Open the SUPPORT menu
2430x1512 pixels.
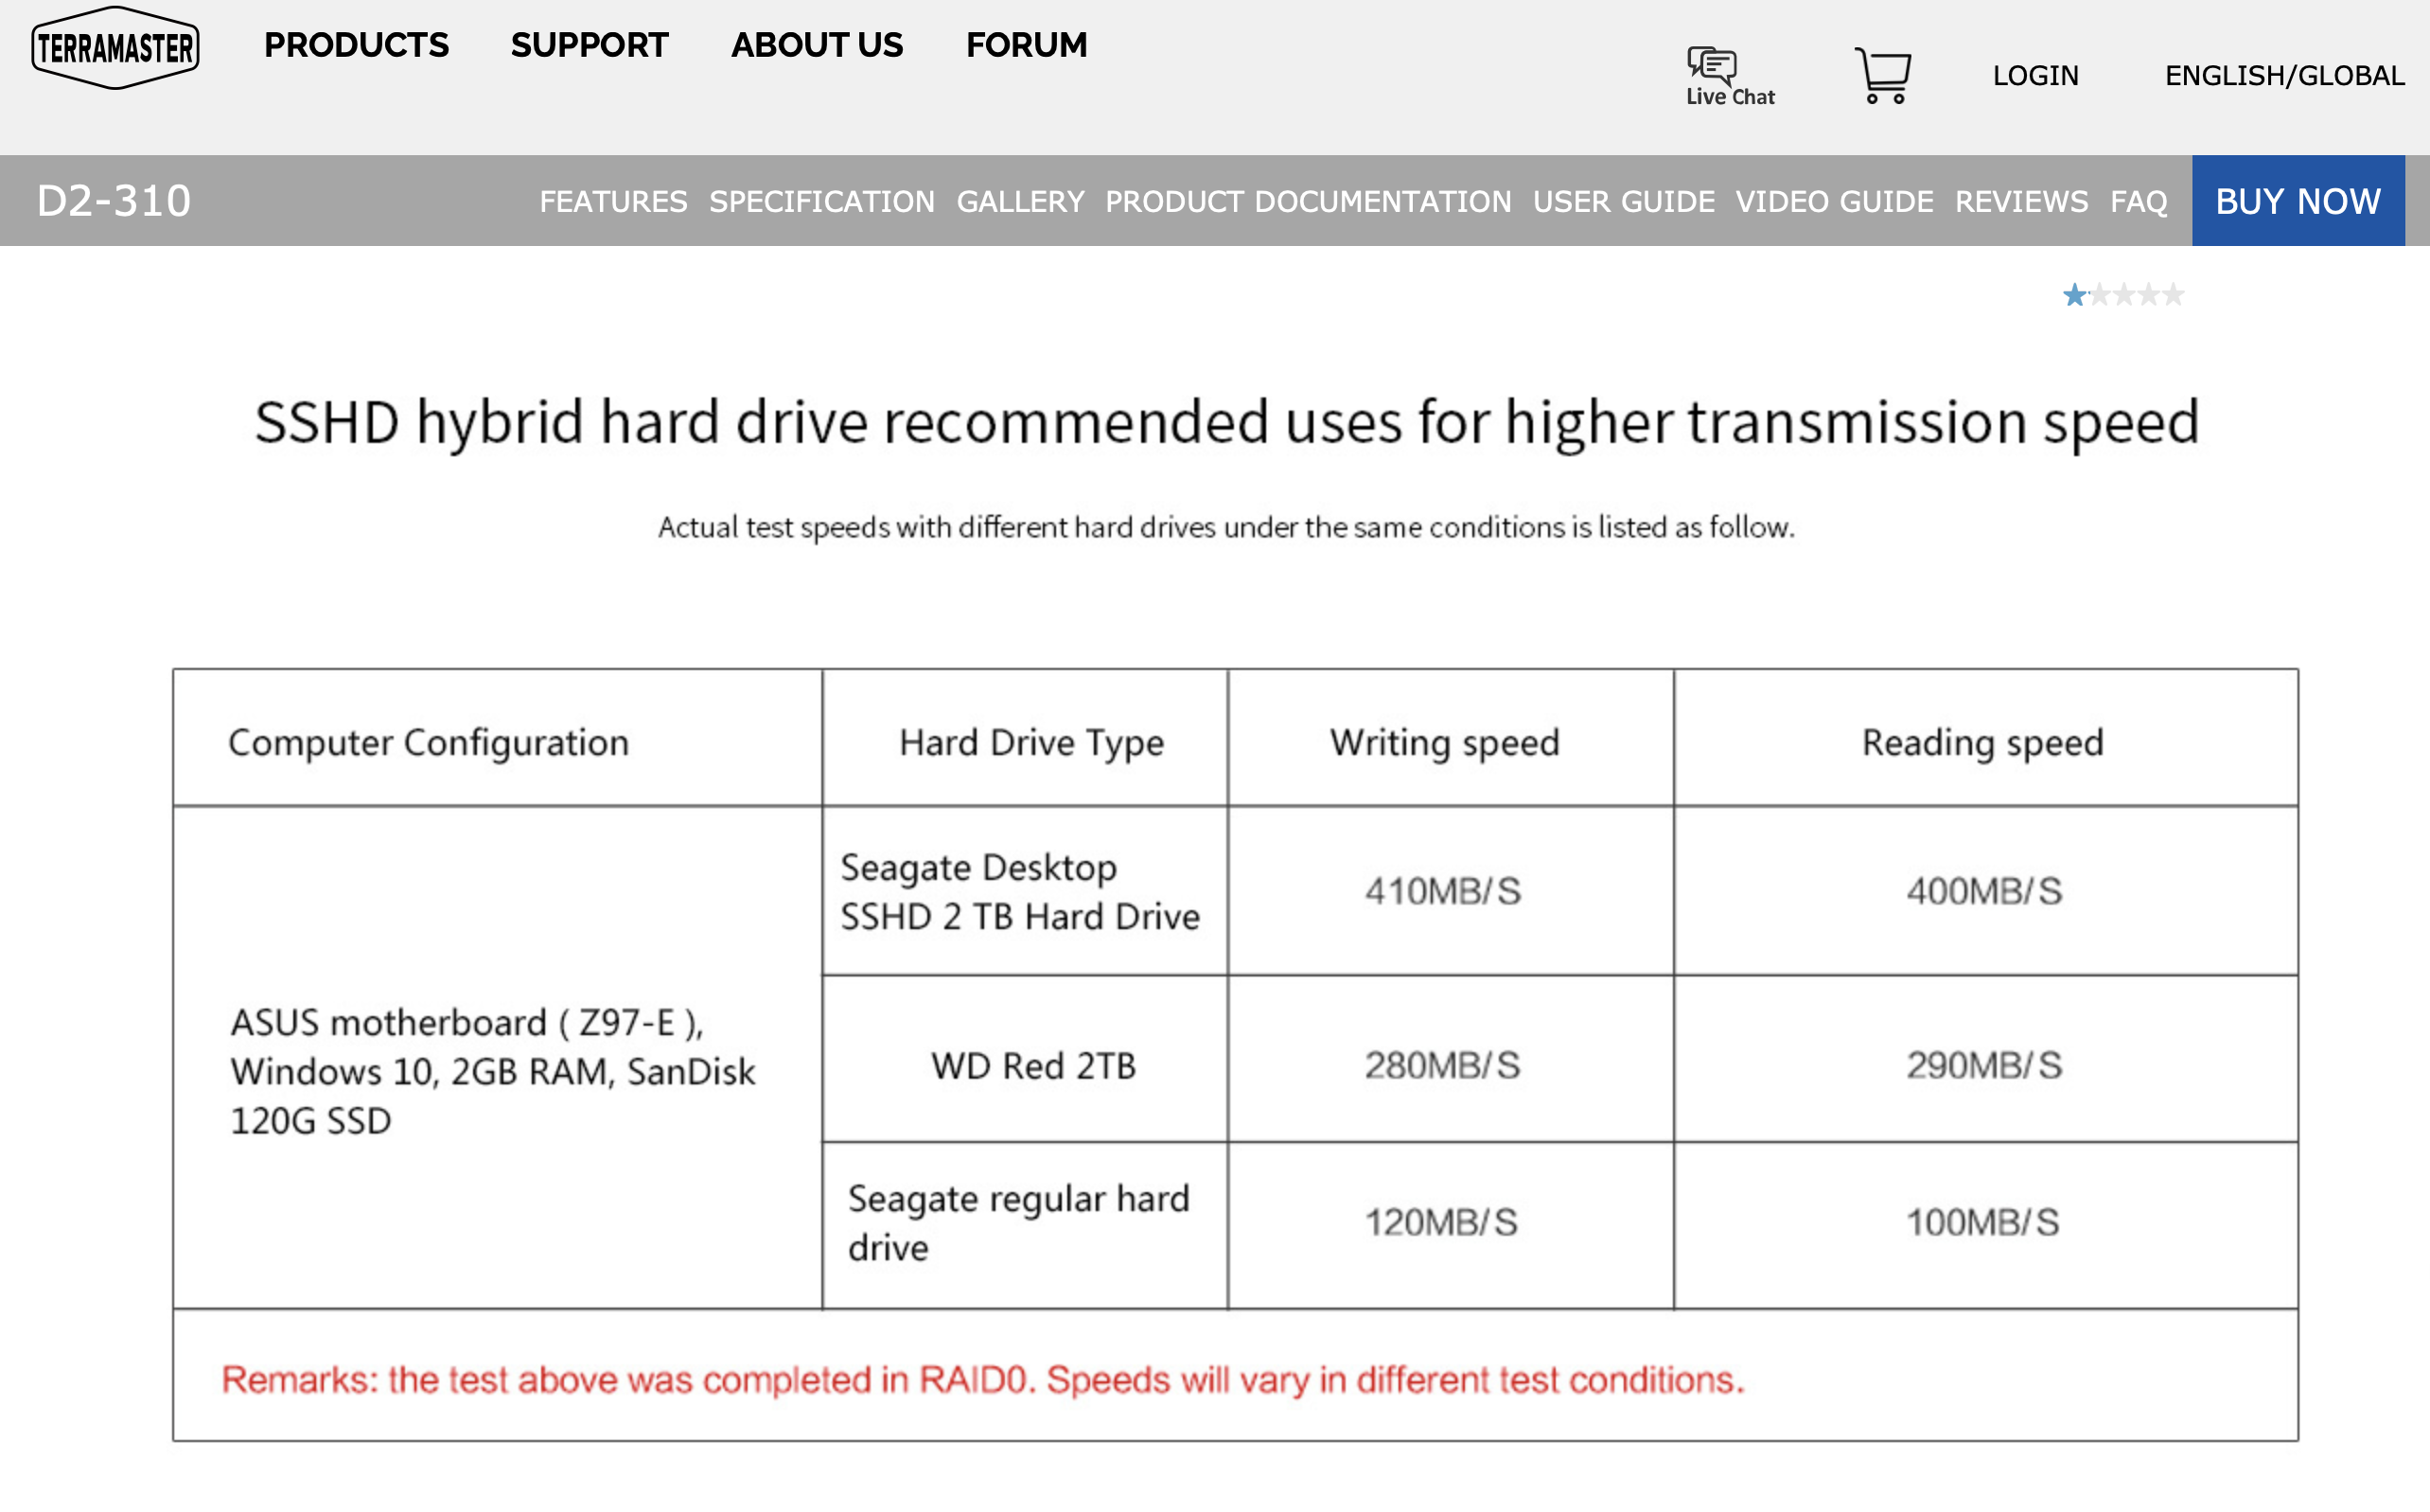pyautogui.click(x=589, y=45)
